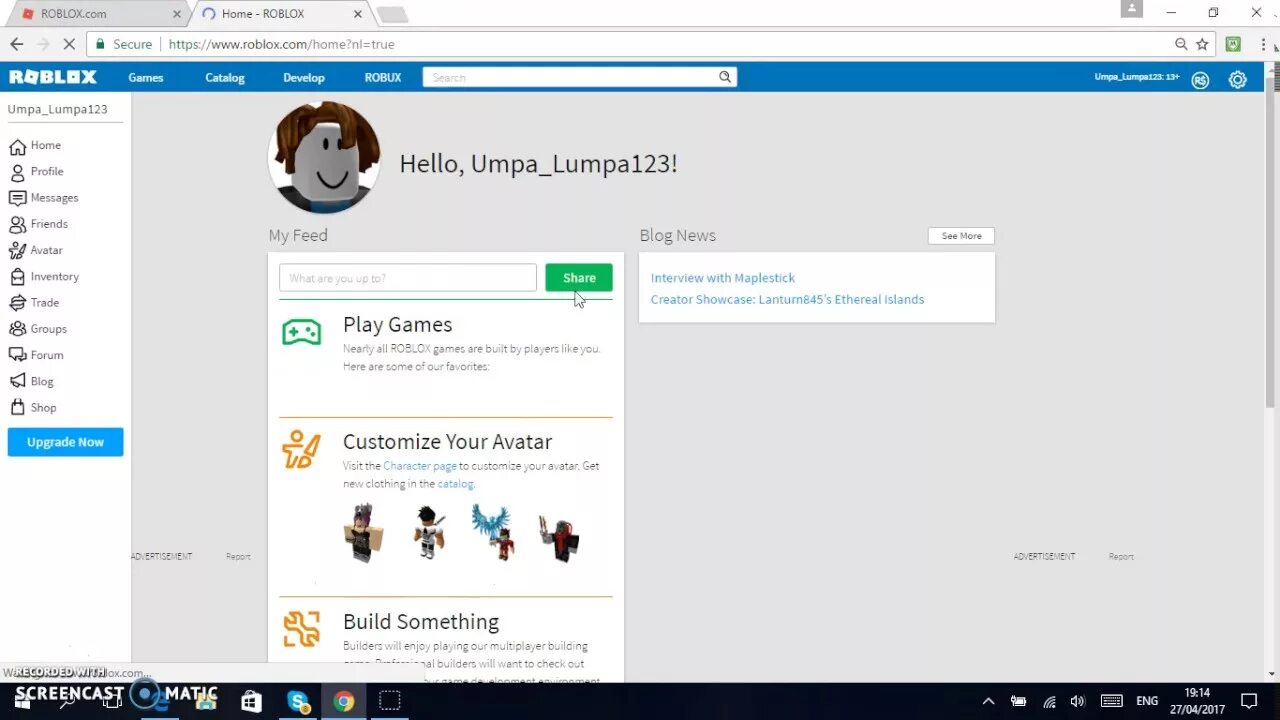Open Profile person icon in sidebar
Screen dimensions: 1280x720
coord(17,172)
